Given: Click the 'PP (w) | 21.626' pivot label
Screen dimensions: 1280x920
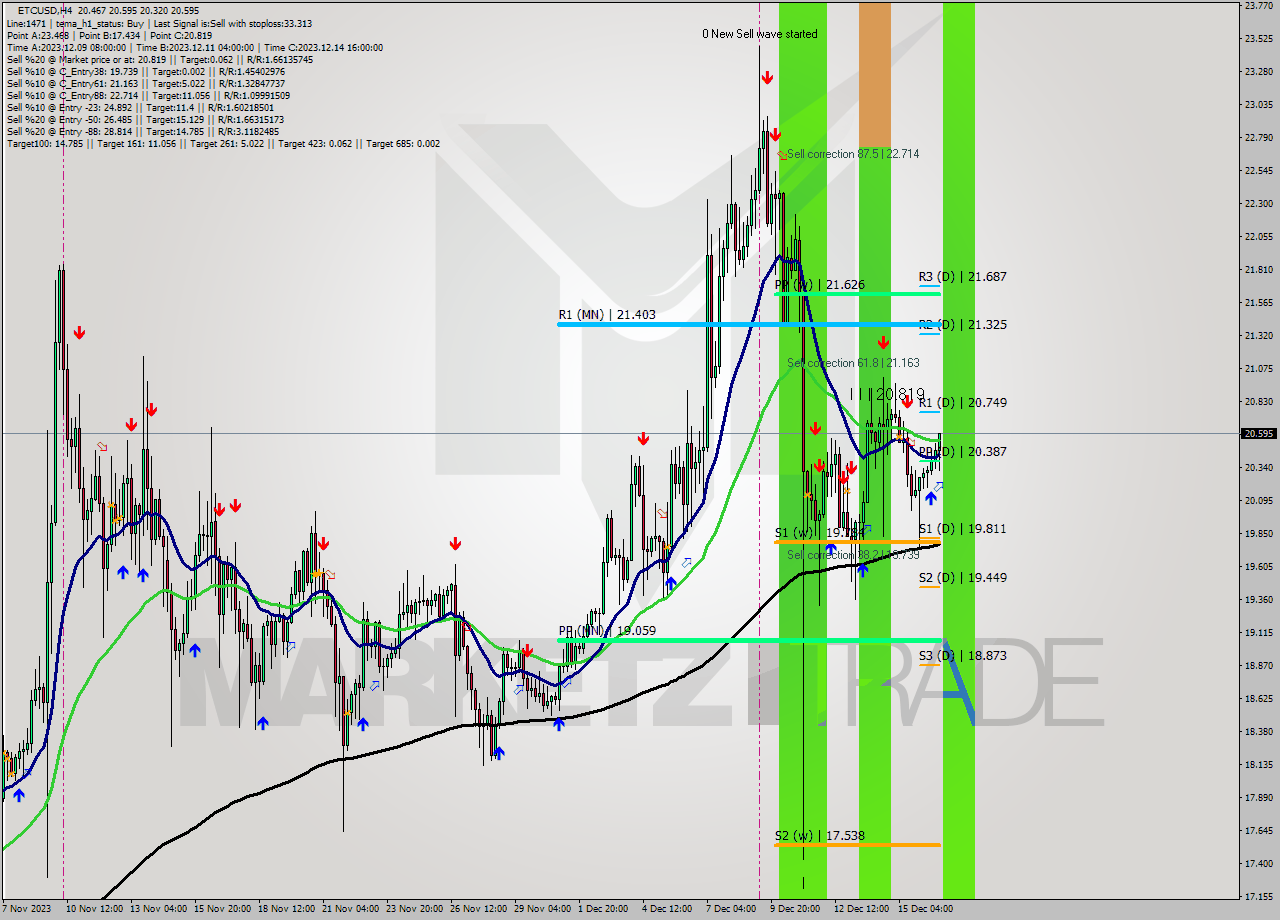Looking at the screenshot, I should click(820, 285).
